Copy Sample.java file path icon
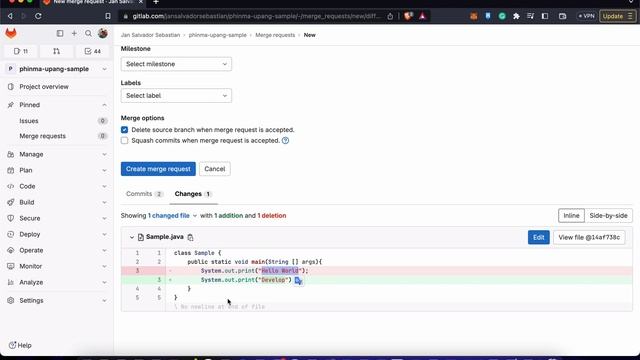 (x=190, y=237)
